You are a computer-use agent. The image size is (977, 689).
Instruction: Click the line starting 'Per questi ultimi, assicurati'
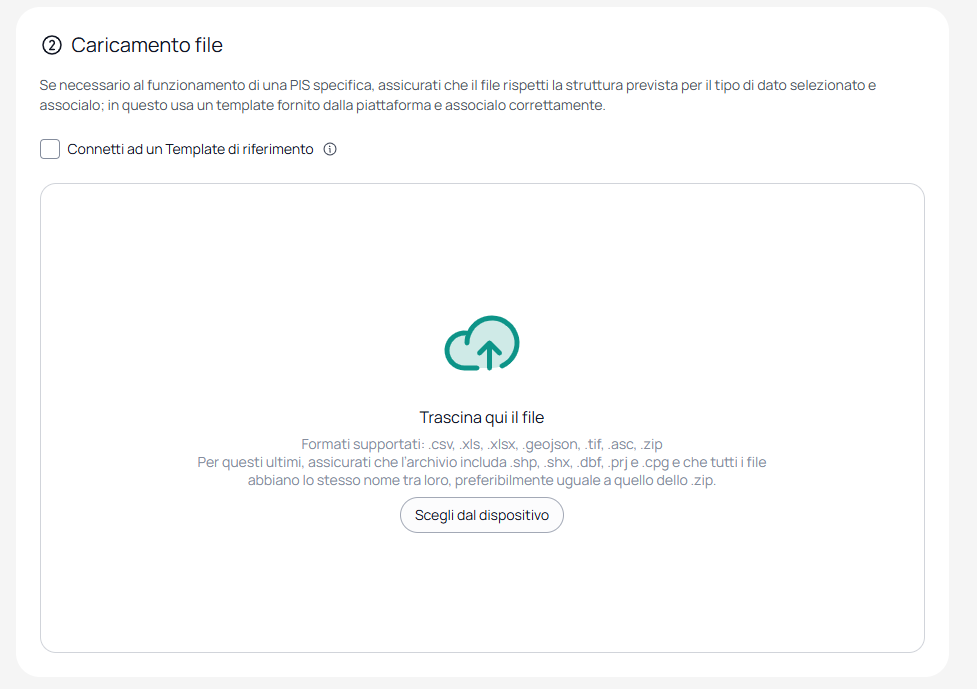pos(482,462)
